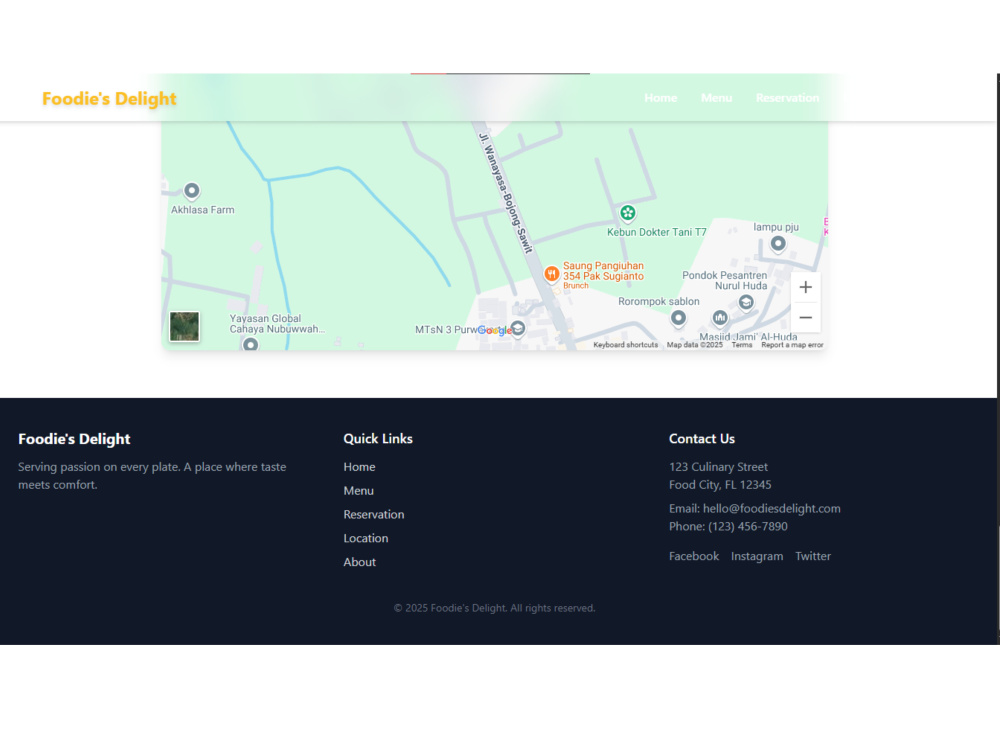The width and height of the screenshot is (1000, 750).
Task: Open map Keyboard shortcuts
Action: tap(626, 345)
